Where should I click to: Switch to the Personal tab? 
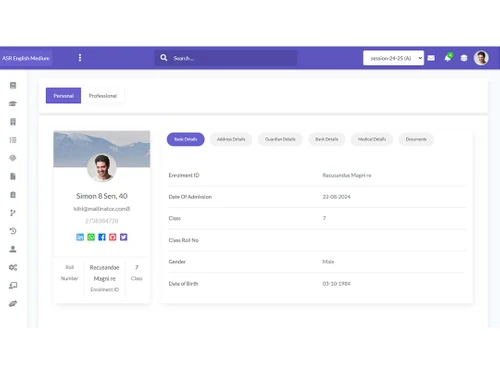63,96
